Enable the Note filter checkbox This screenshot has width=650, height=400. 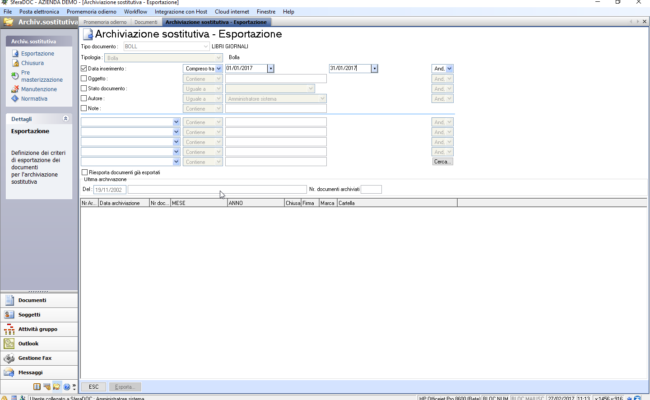point(84,108)
